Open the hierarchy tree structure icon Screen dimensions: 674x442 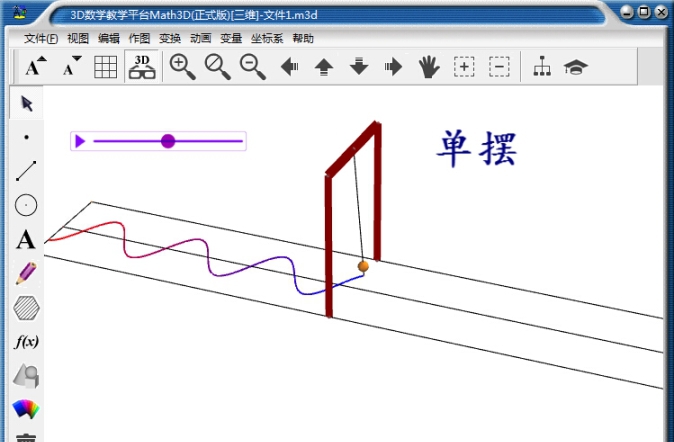click(x=542, y=66)
